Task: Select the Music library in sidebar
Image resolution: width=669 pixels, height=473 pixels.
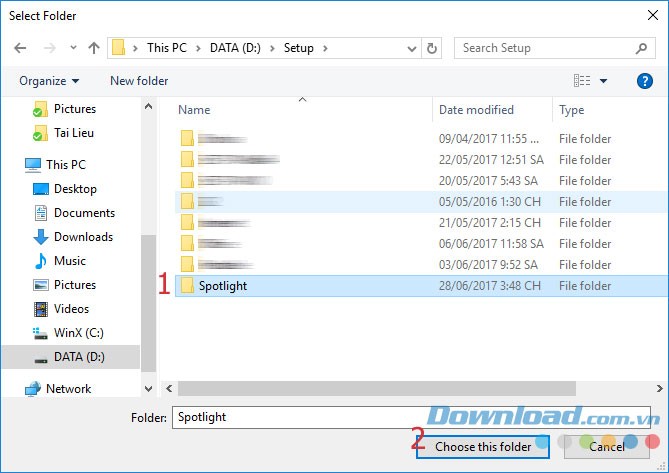Action: click(x=69, y=261)
